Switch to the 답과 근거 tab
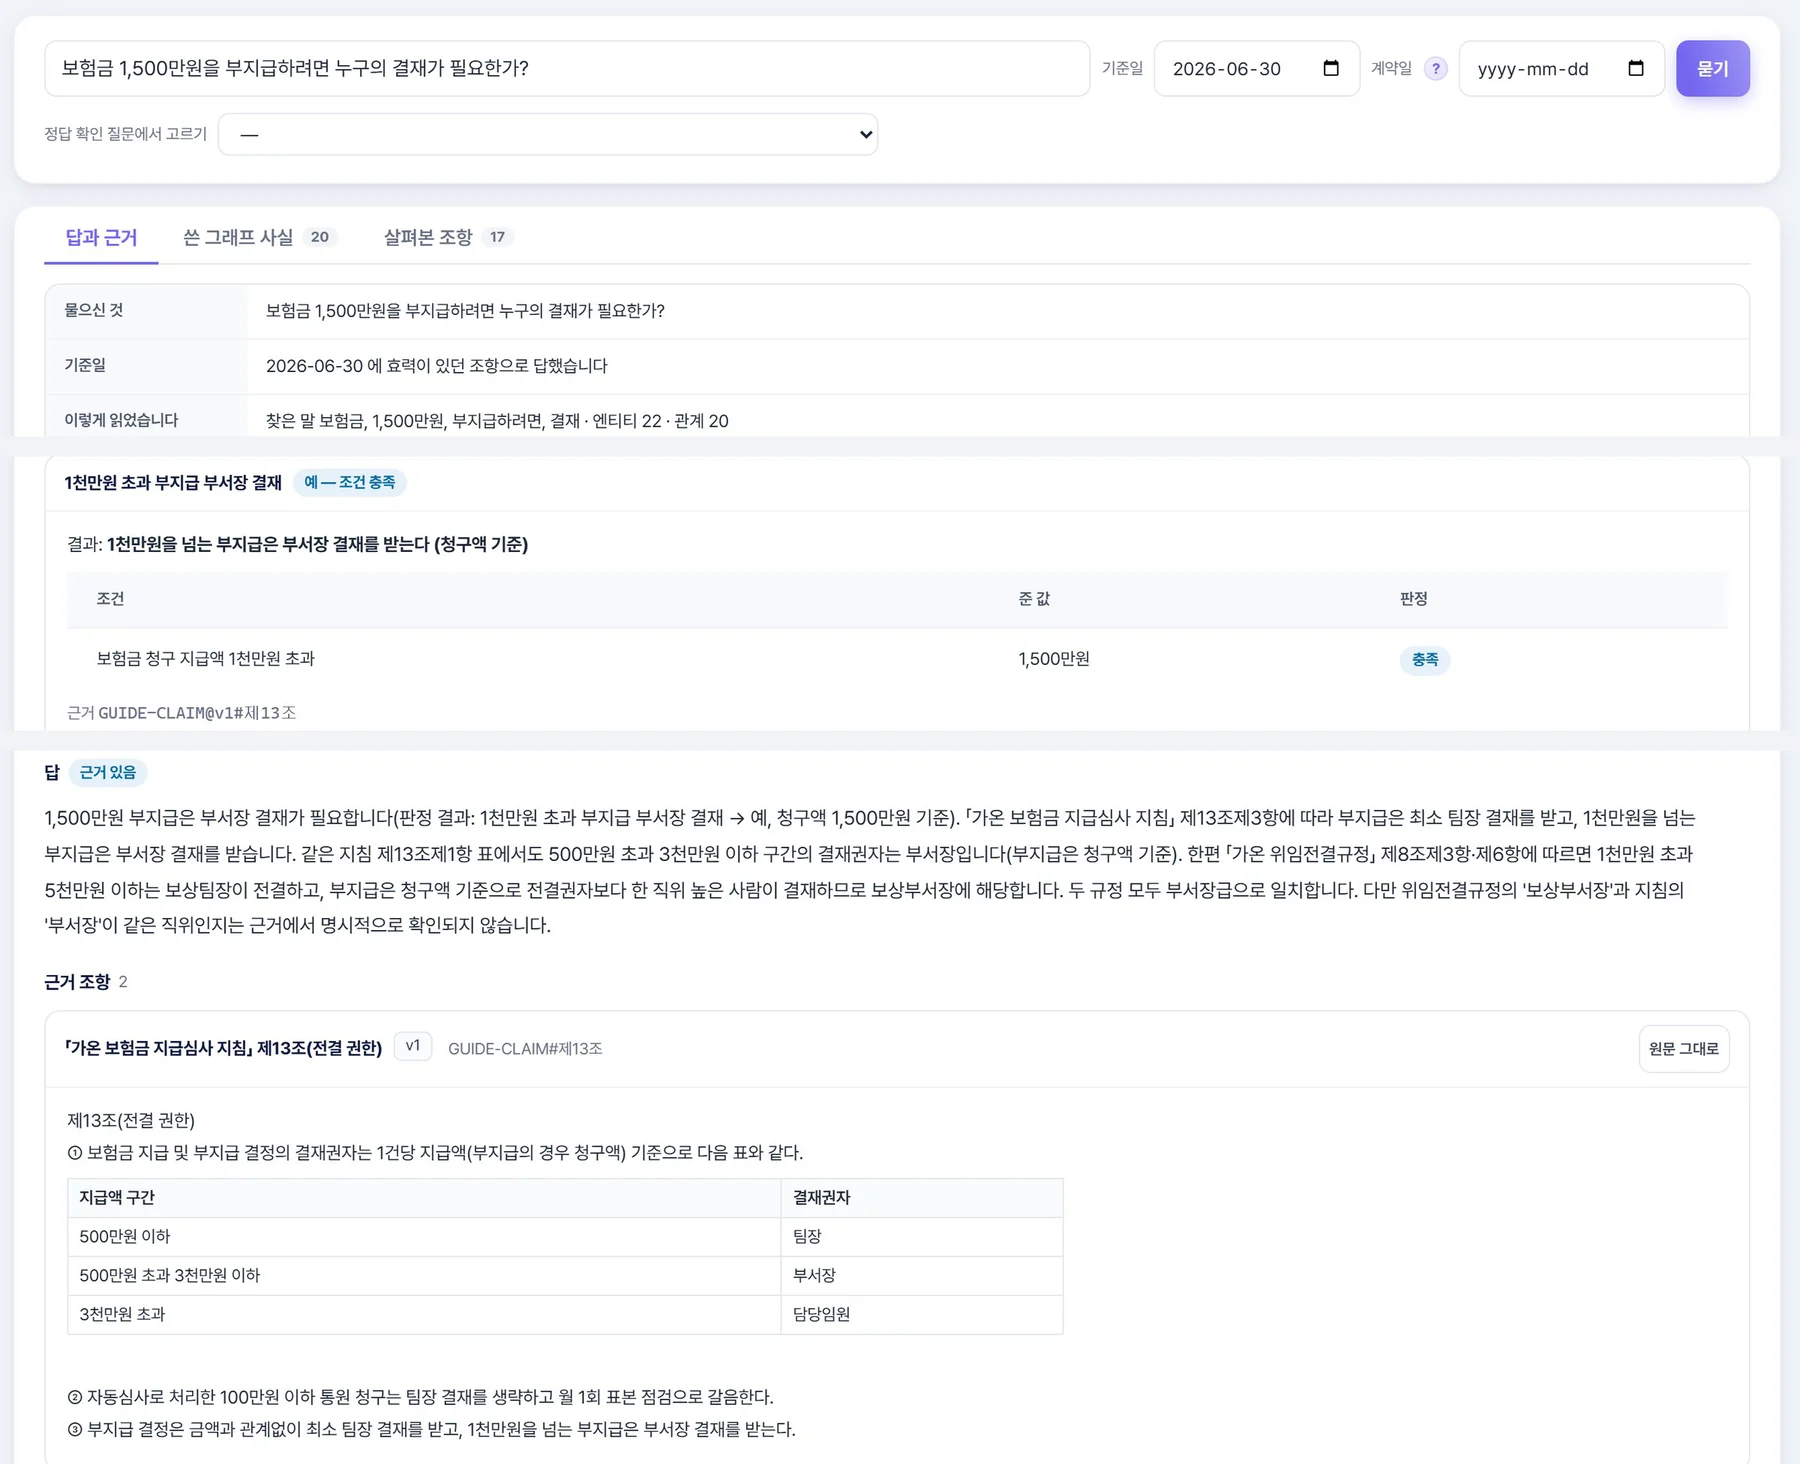The image size is (1800, 1464). click(x=101, y=237)
